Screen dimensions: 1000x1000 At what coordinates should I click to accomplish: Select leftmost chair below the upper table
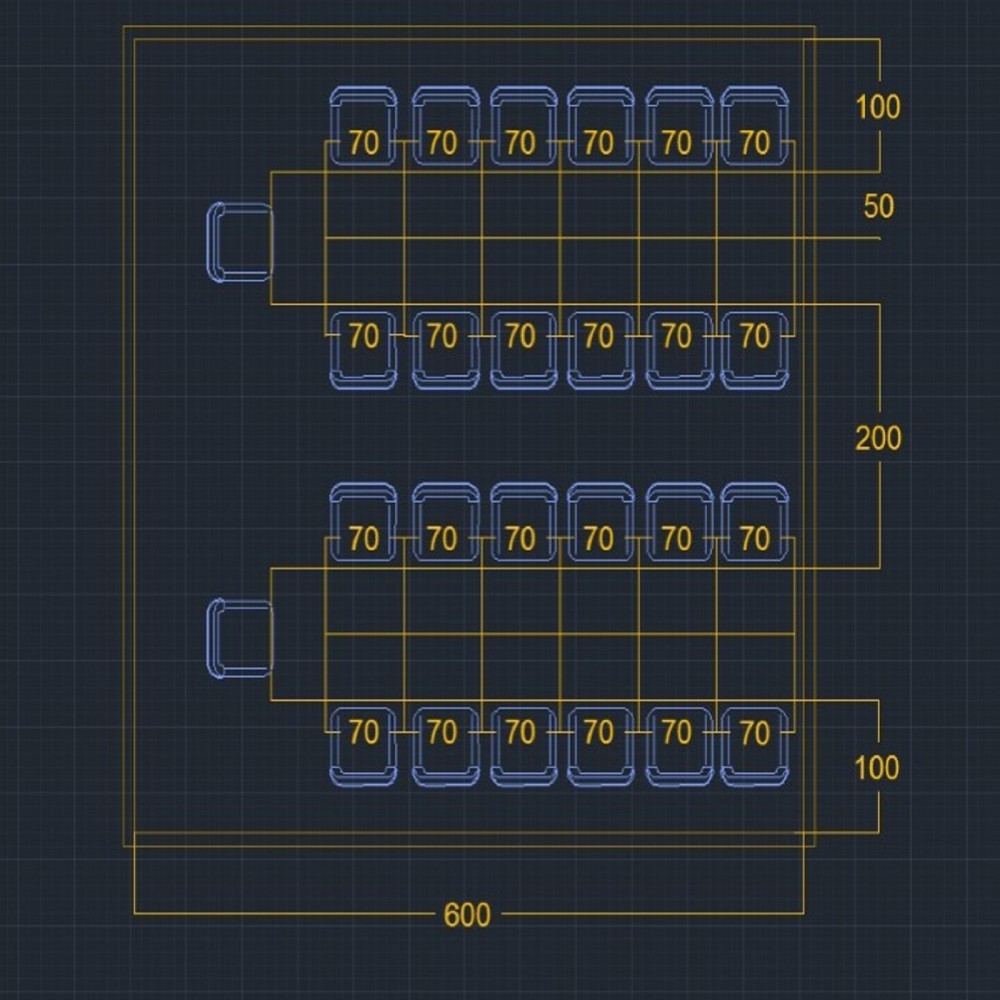(363, 351)
